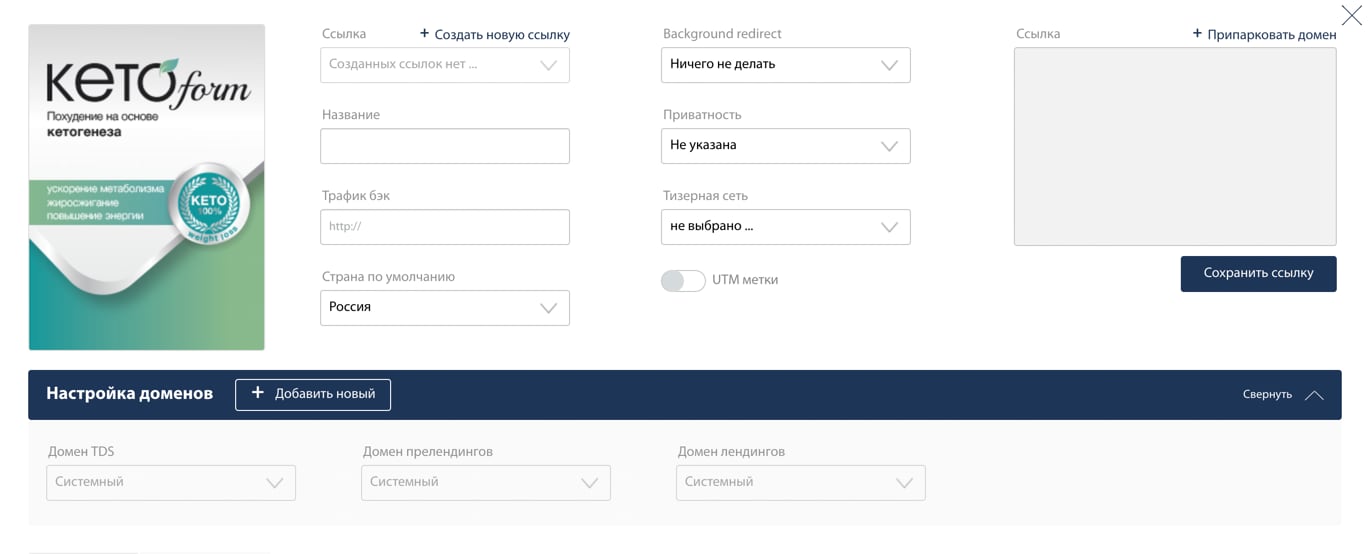
Task: Click into the Трафик бэк URL field
Action: (x=445, y=227)
